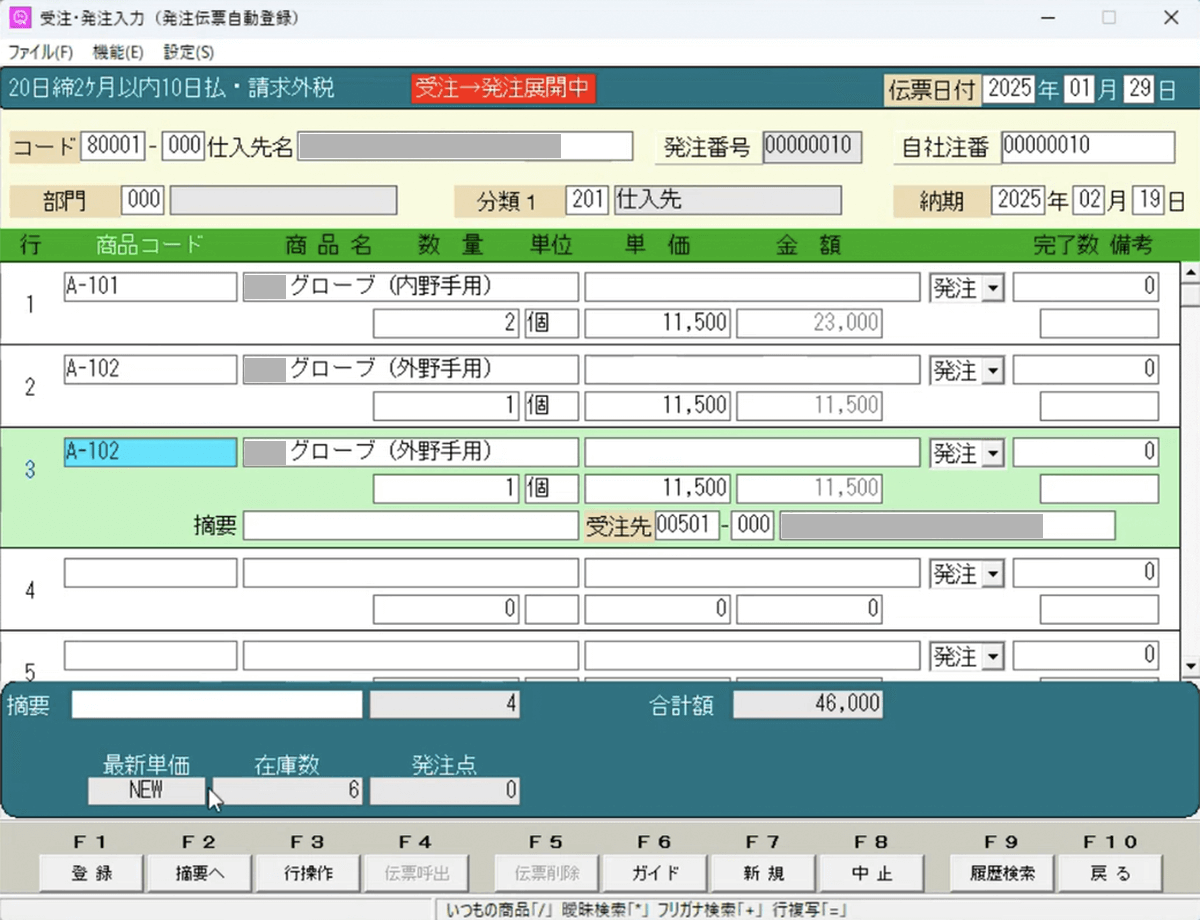
Task: Click the 摘要へ button
Action: 198,873
